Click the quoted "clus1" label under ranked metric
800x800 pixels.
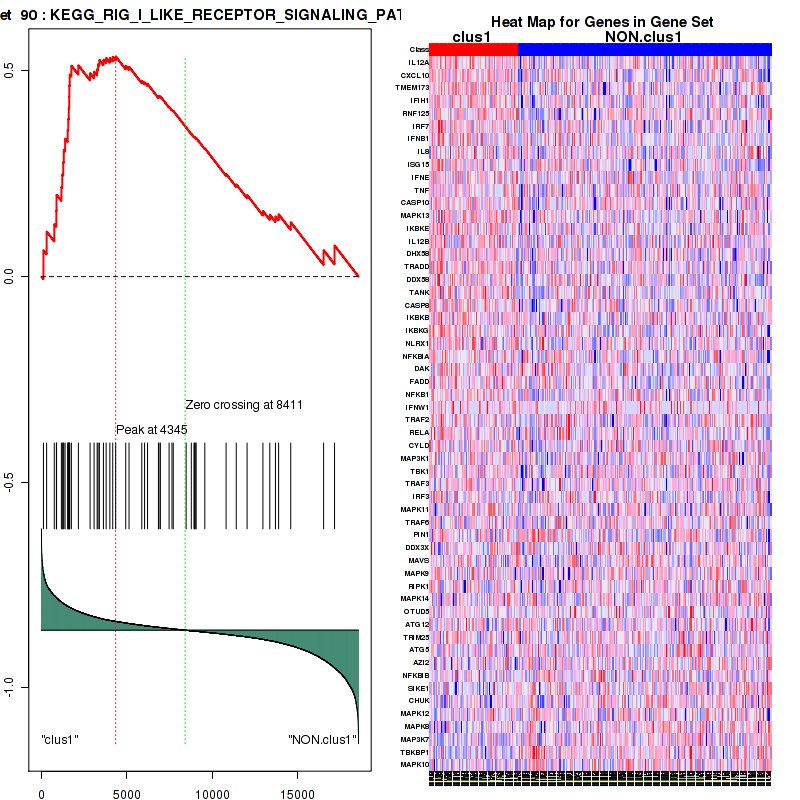tap(60, 739)
